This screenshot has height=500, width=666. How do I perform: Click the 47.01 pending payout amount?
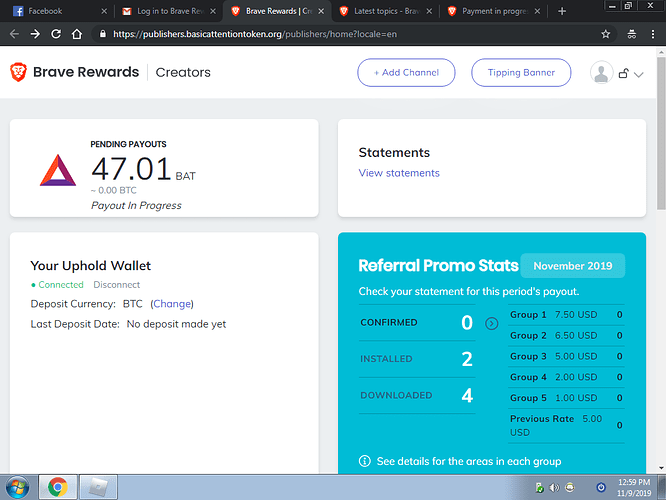tap(131, 169)
